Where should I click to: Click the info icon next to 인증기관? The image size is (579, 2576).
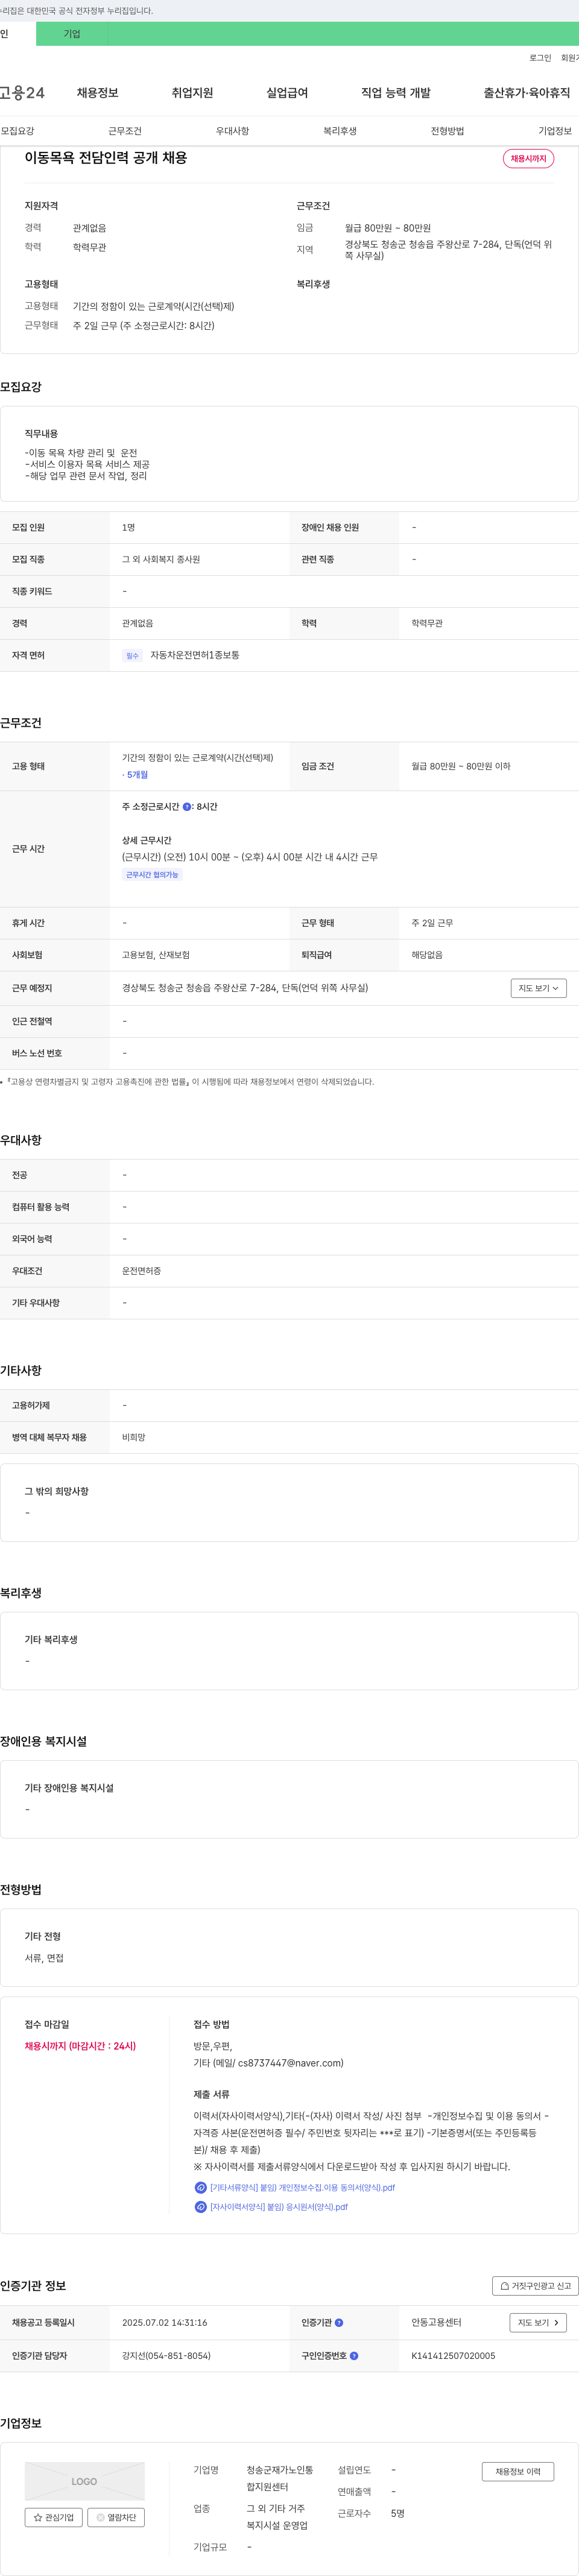339,2322
